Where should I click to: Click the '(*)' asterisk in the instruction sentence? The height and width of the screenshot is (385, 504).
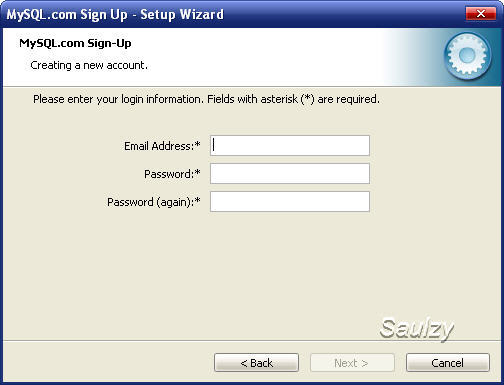tap(307, 99)
